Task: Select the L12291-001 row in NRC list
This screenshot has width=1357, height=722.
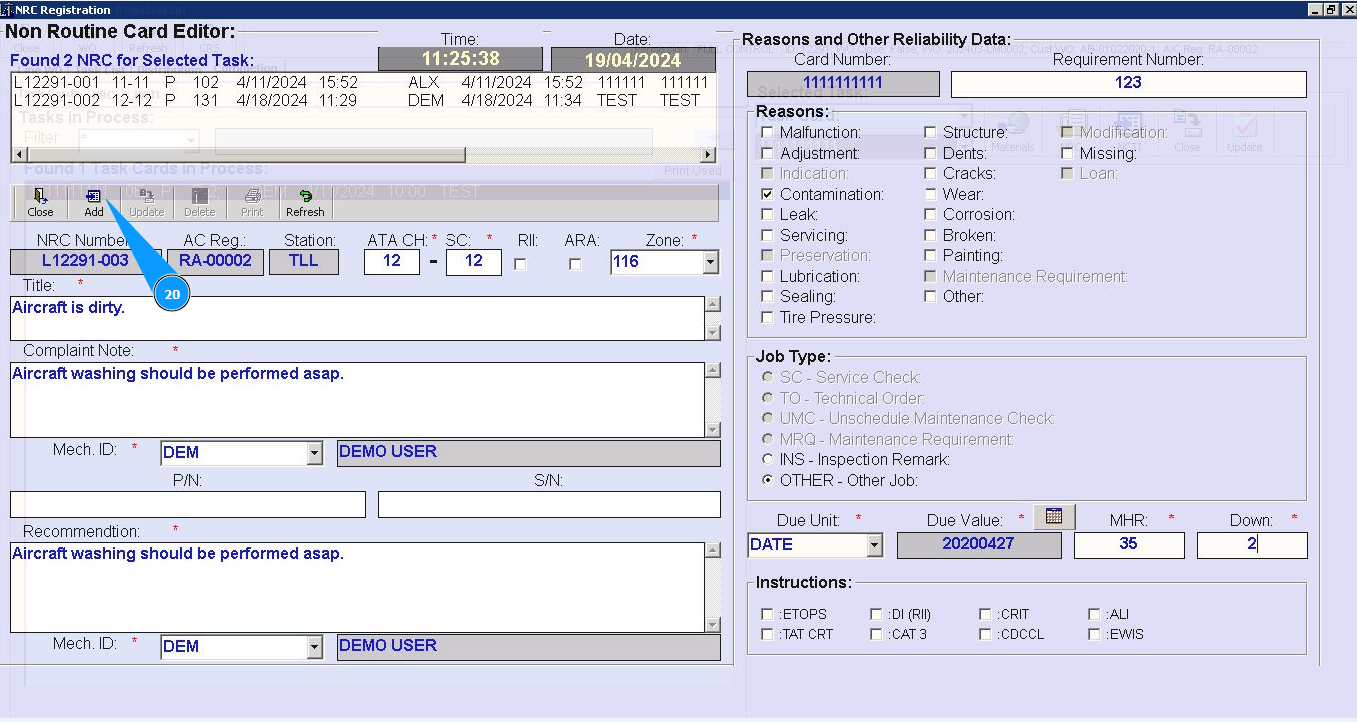Action: coord(361,83)
